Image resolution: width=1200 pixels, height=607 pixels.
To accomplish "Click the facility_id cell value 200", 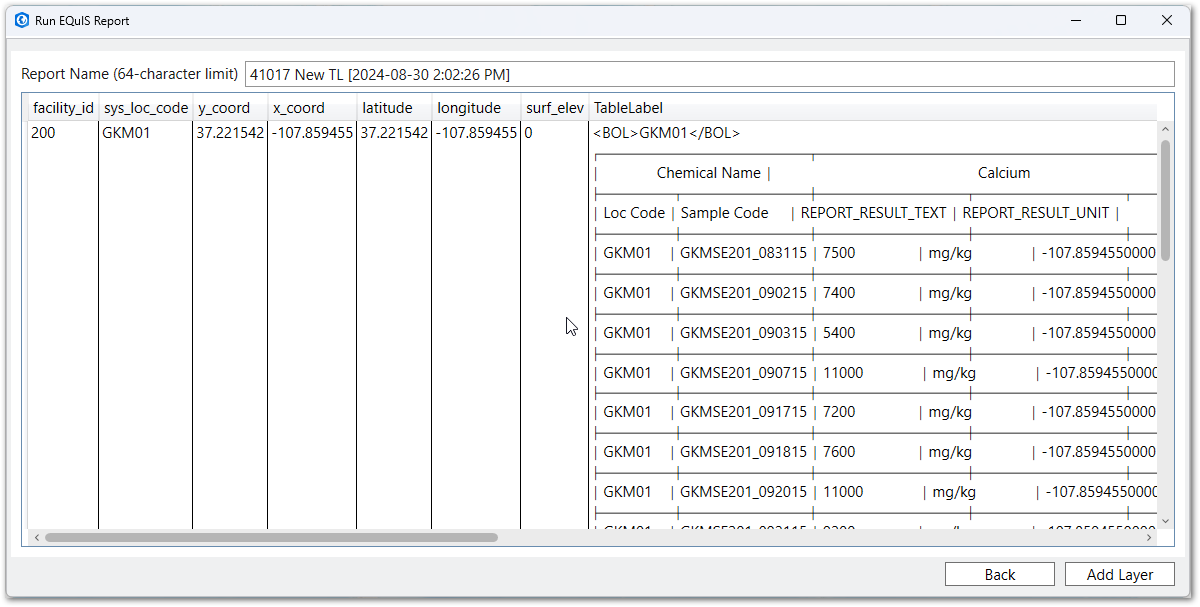I will point(43,133).
